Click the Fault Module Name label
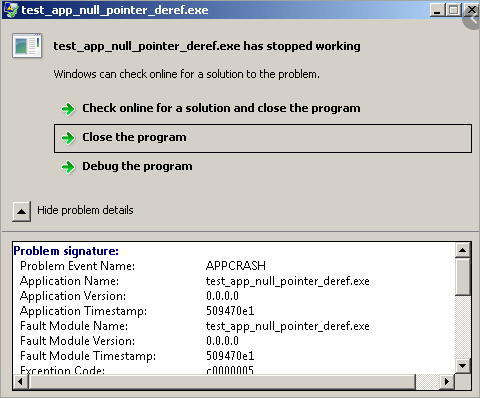Viewport: 480px width, 398px height. 74,326
